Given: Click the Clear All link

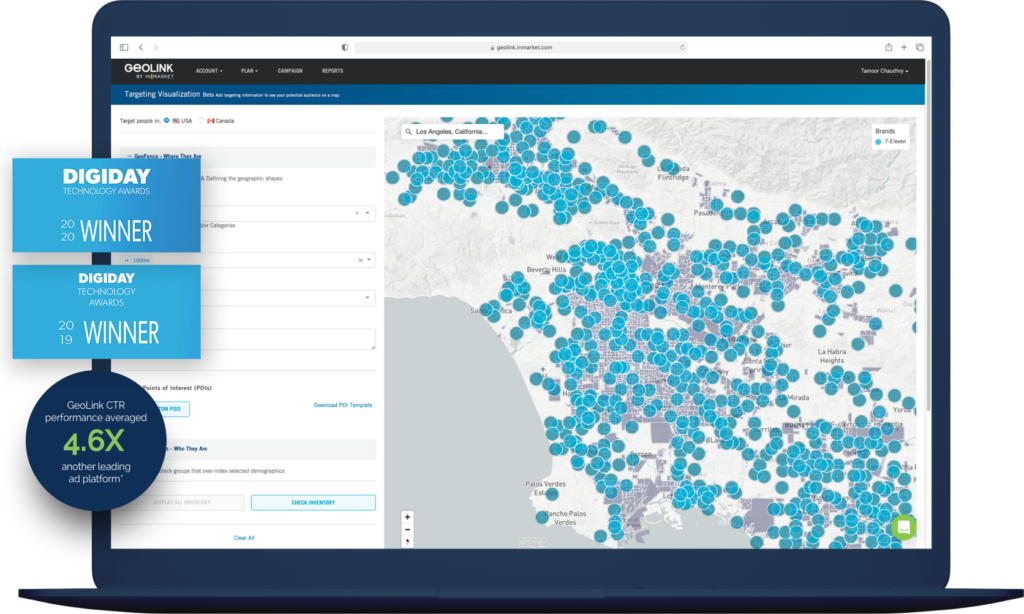Looking at the screenshot, I should tap(244, 538).
